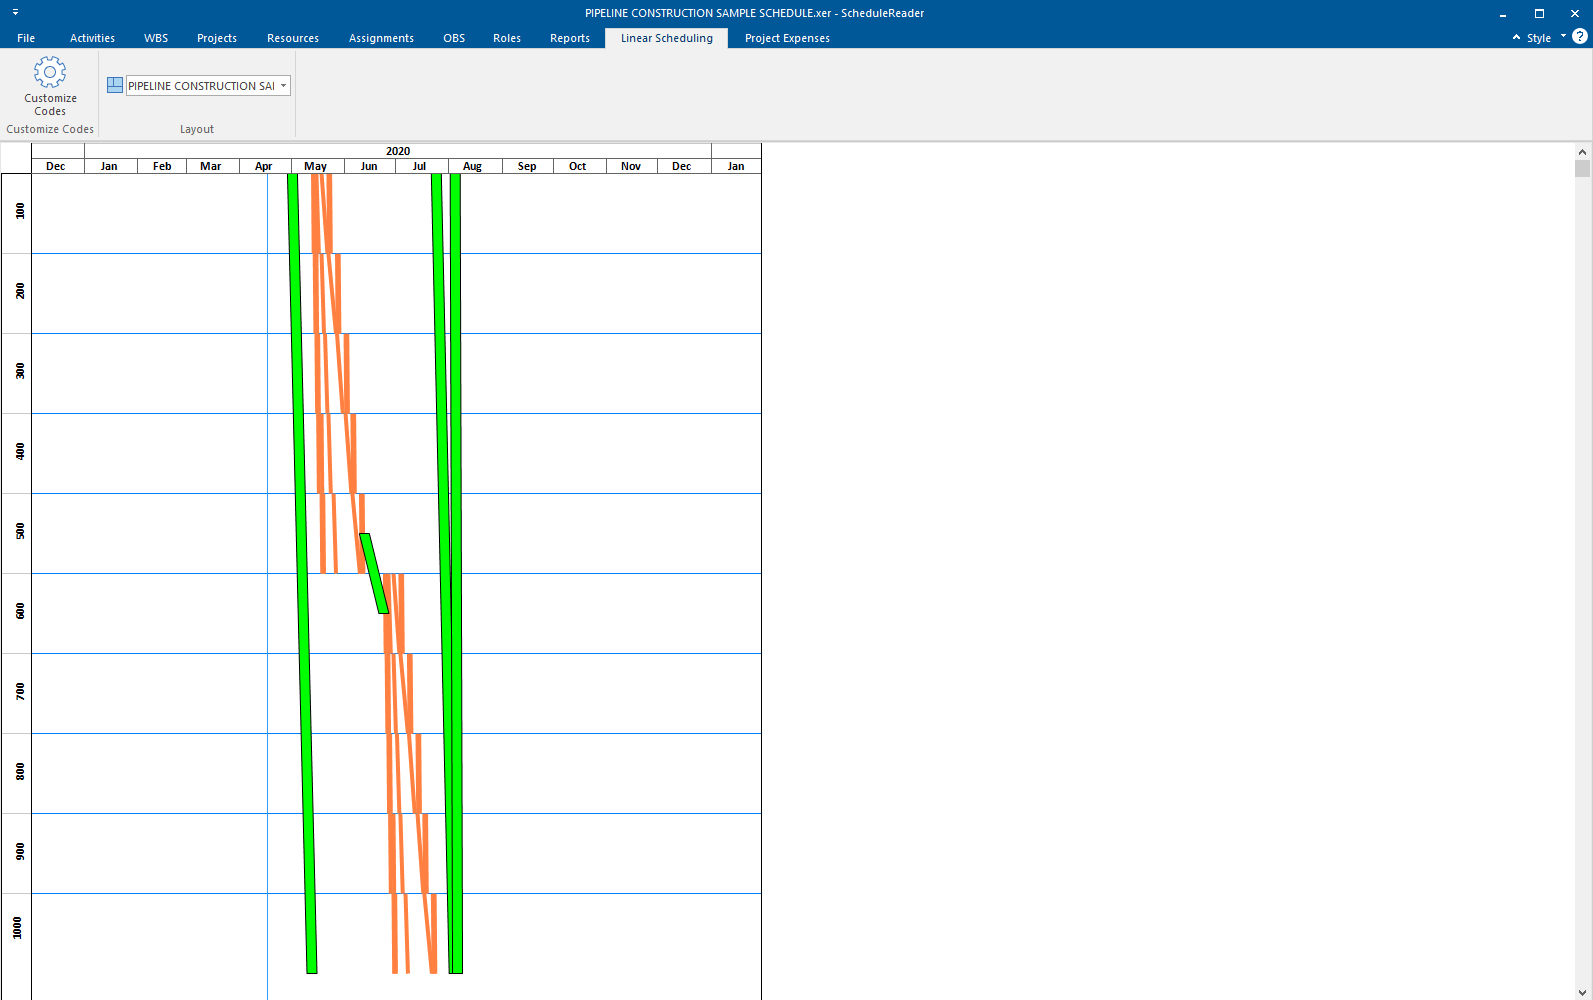
Task: Open the File menu tab
Action: pyautogui.click(x=26, y=38)
